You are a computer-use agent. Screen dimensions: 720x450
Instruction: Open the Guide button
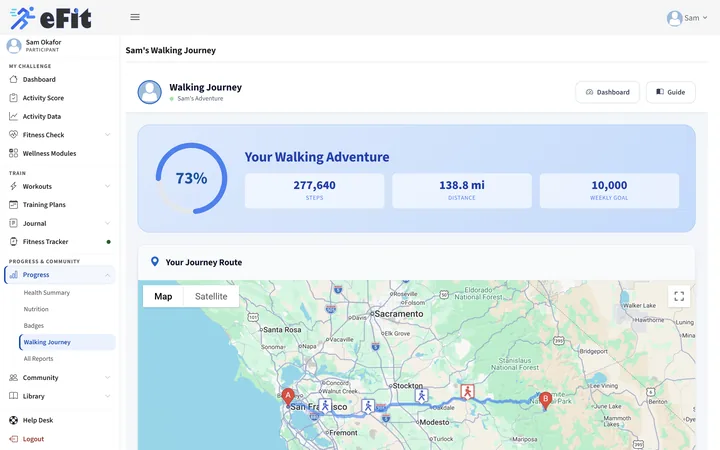[670, 92]
